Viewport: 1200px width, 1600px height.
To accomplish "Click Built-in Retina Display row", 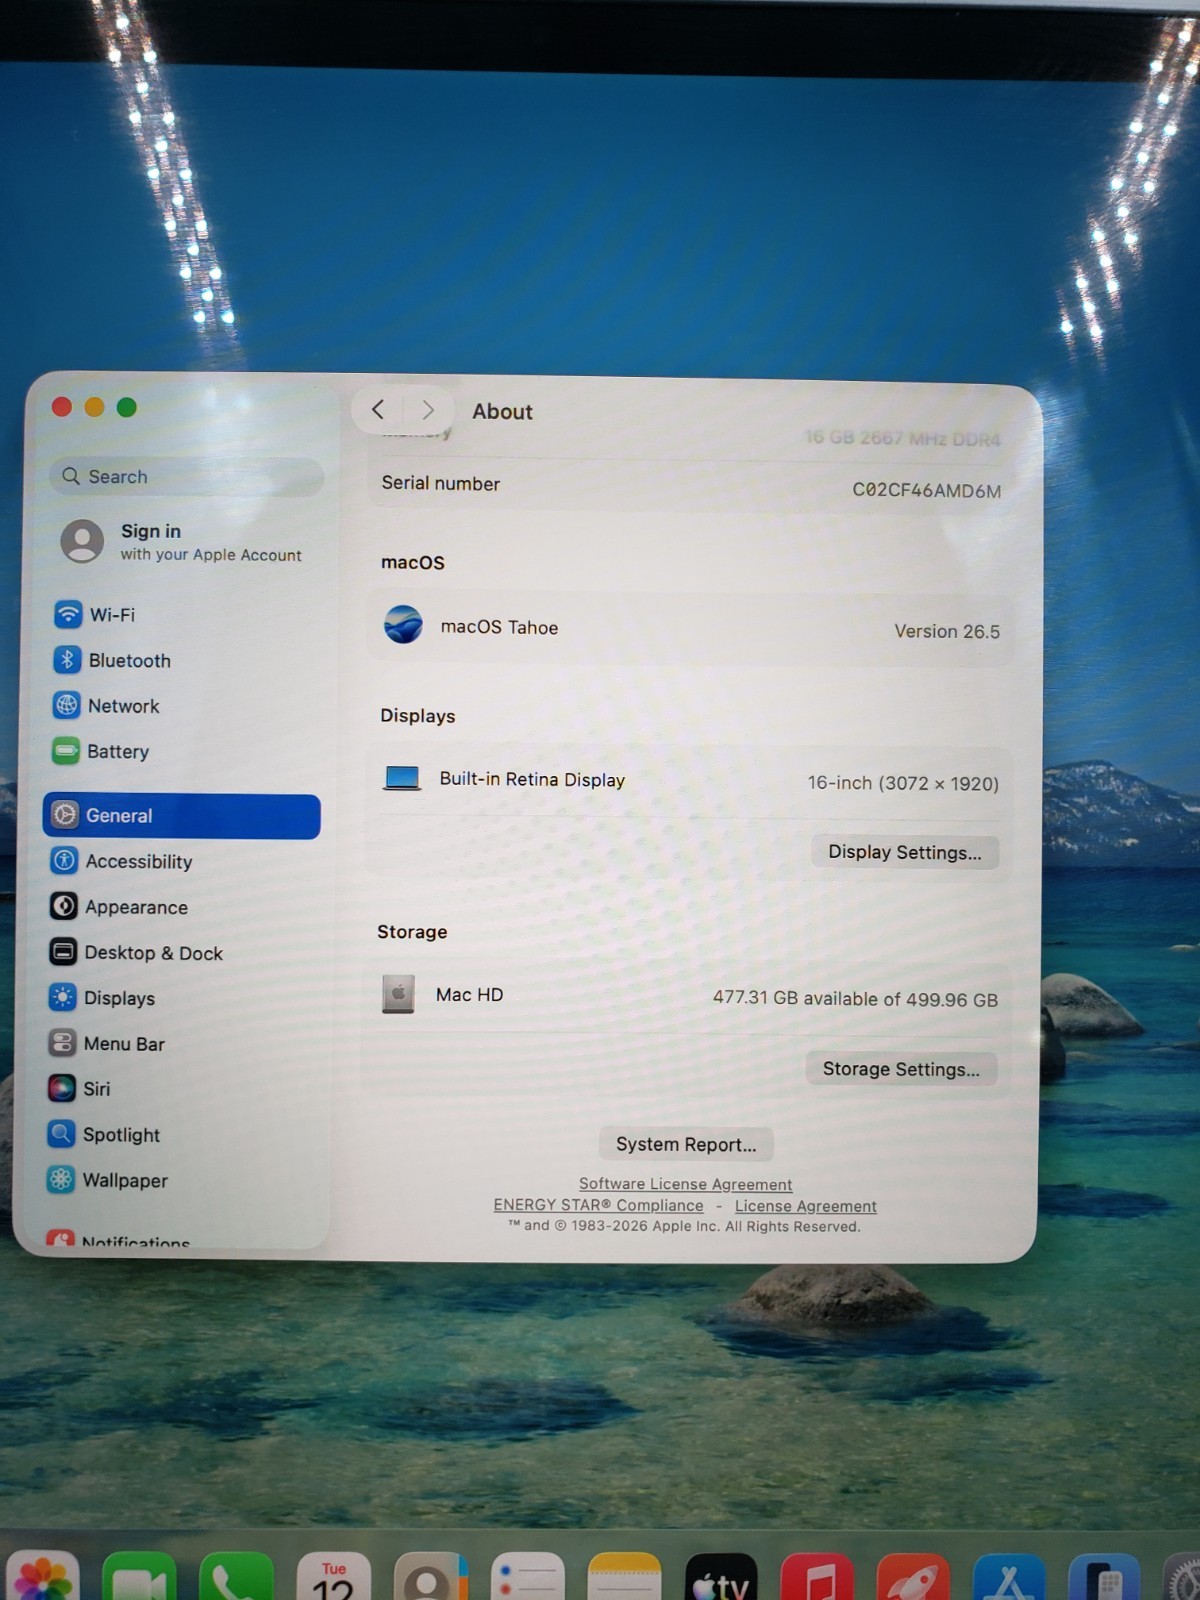I will 690,780.
